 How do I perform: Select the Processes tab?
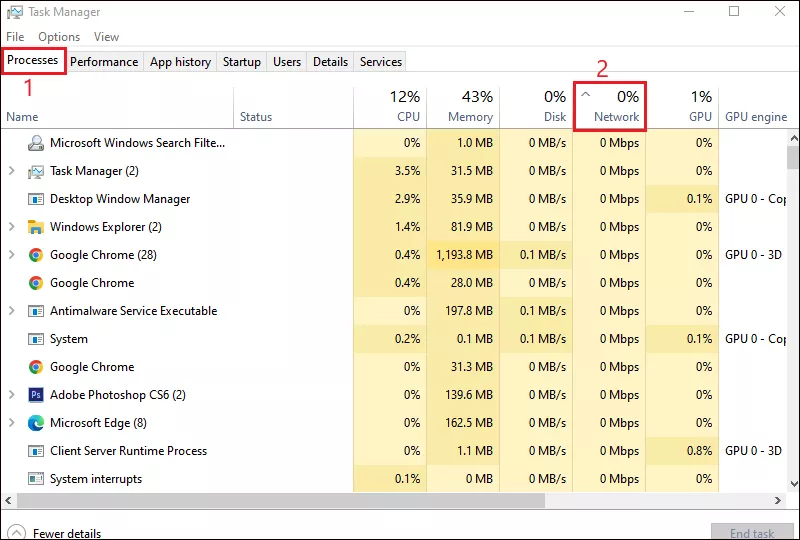33,60
